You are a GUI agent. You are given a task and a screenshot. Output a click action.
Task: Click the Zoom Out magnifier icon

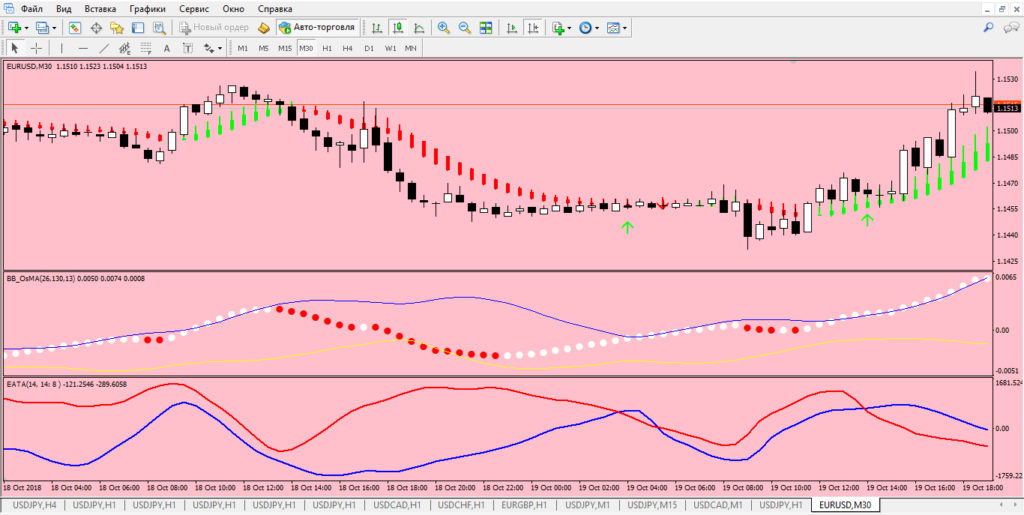[465, 28]
